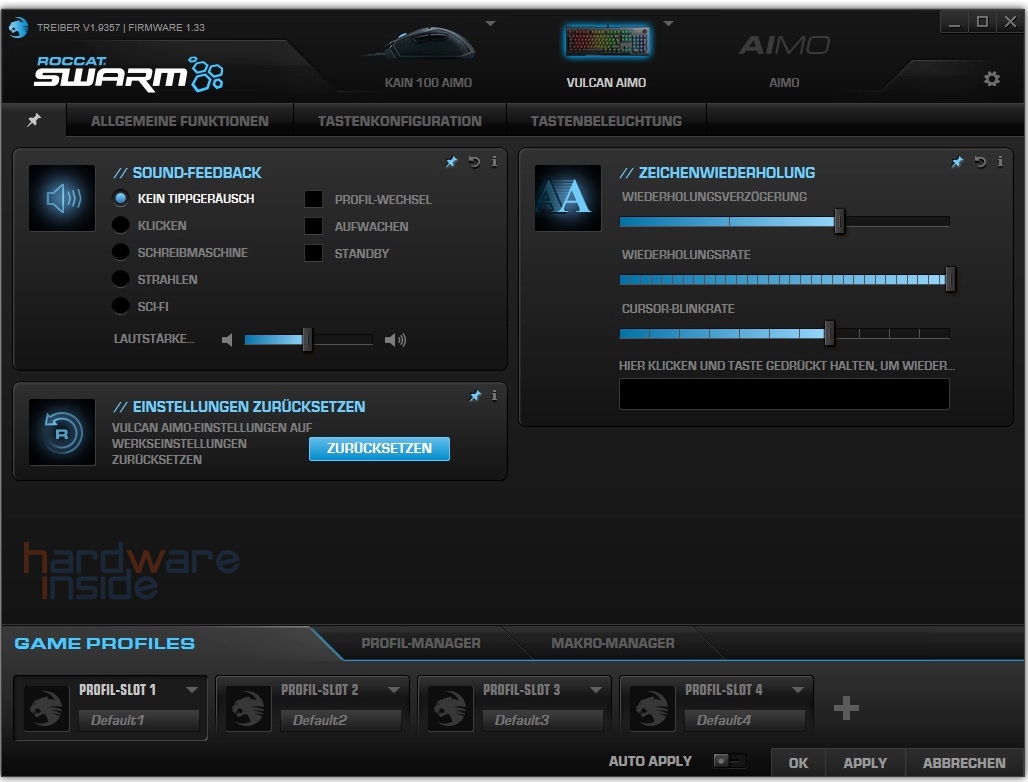Click the Wiederholungsrate slider
This screenshot has width=1028, height=782.
pyautogui.click(x=785, y=279)
